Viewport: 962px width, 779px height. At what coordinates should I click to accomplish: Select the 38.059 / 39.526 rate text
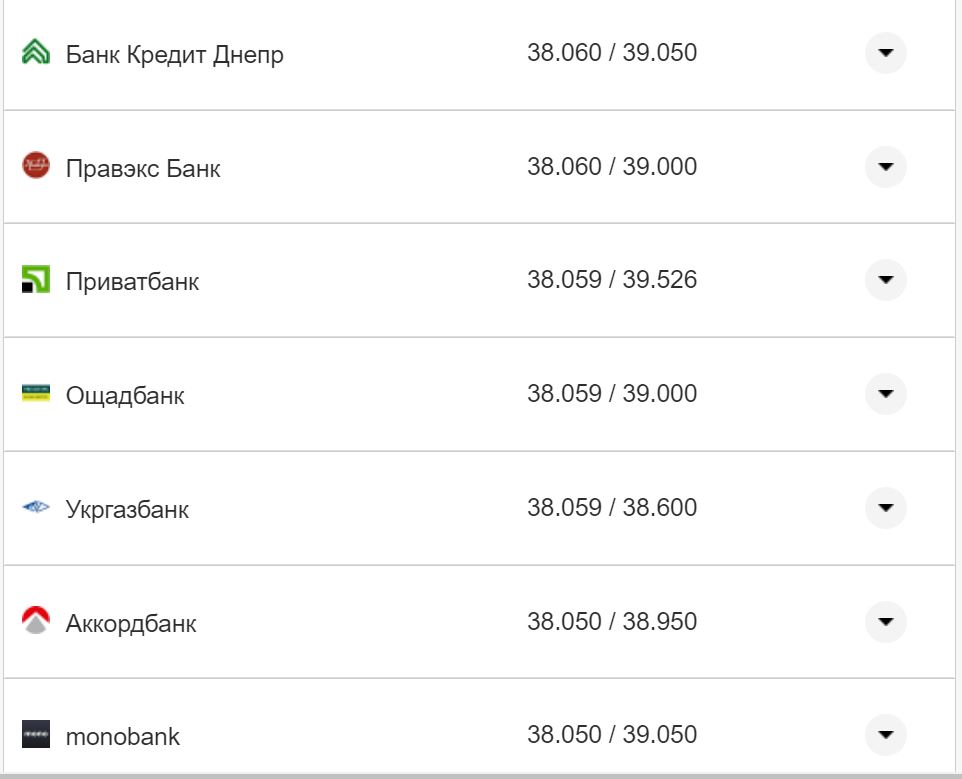pyautogui.click(x=614, y=280)
